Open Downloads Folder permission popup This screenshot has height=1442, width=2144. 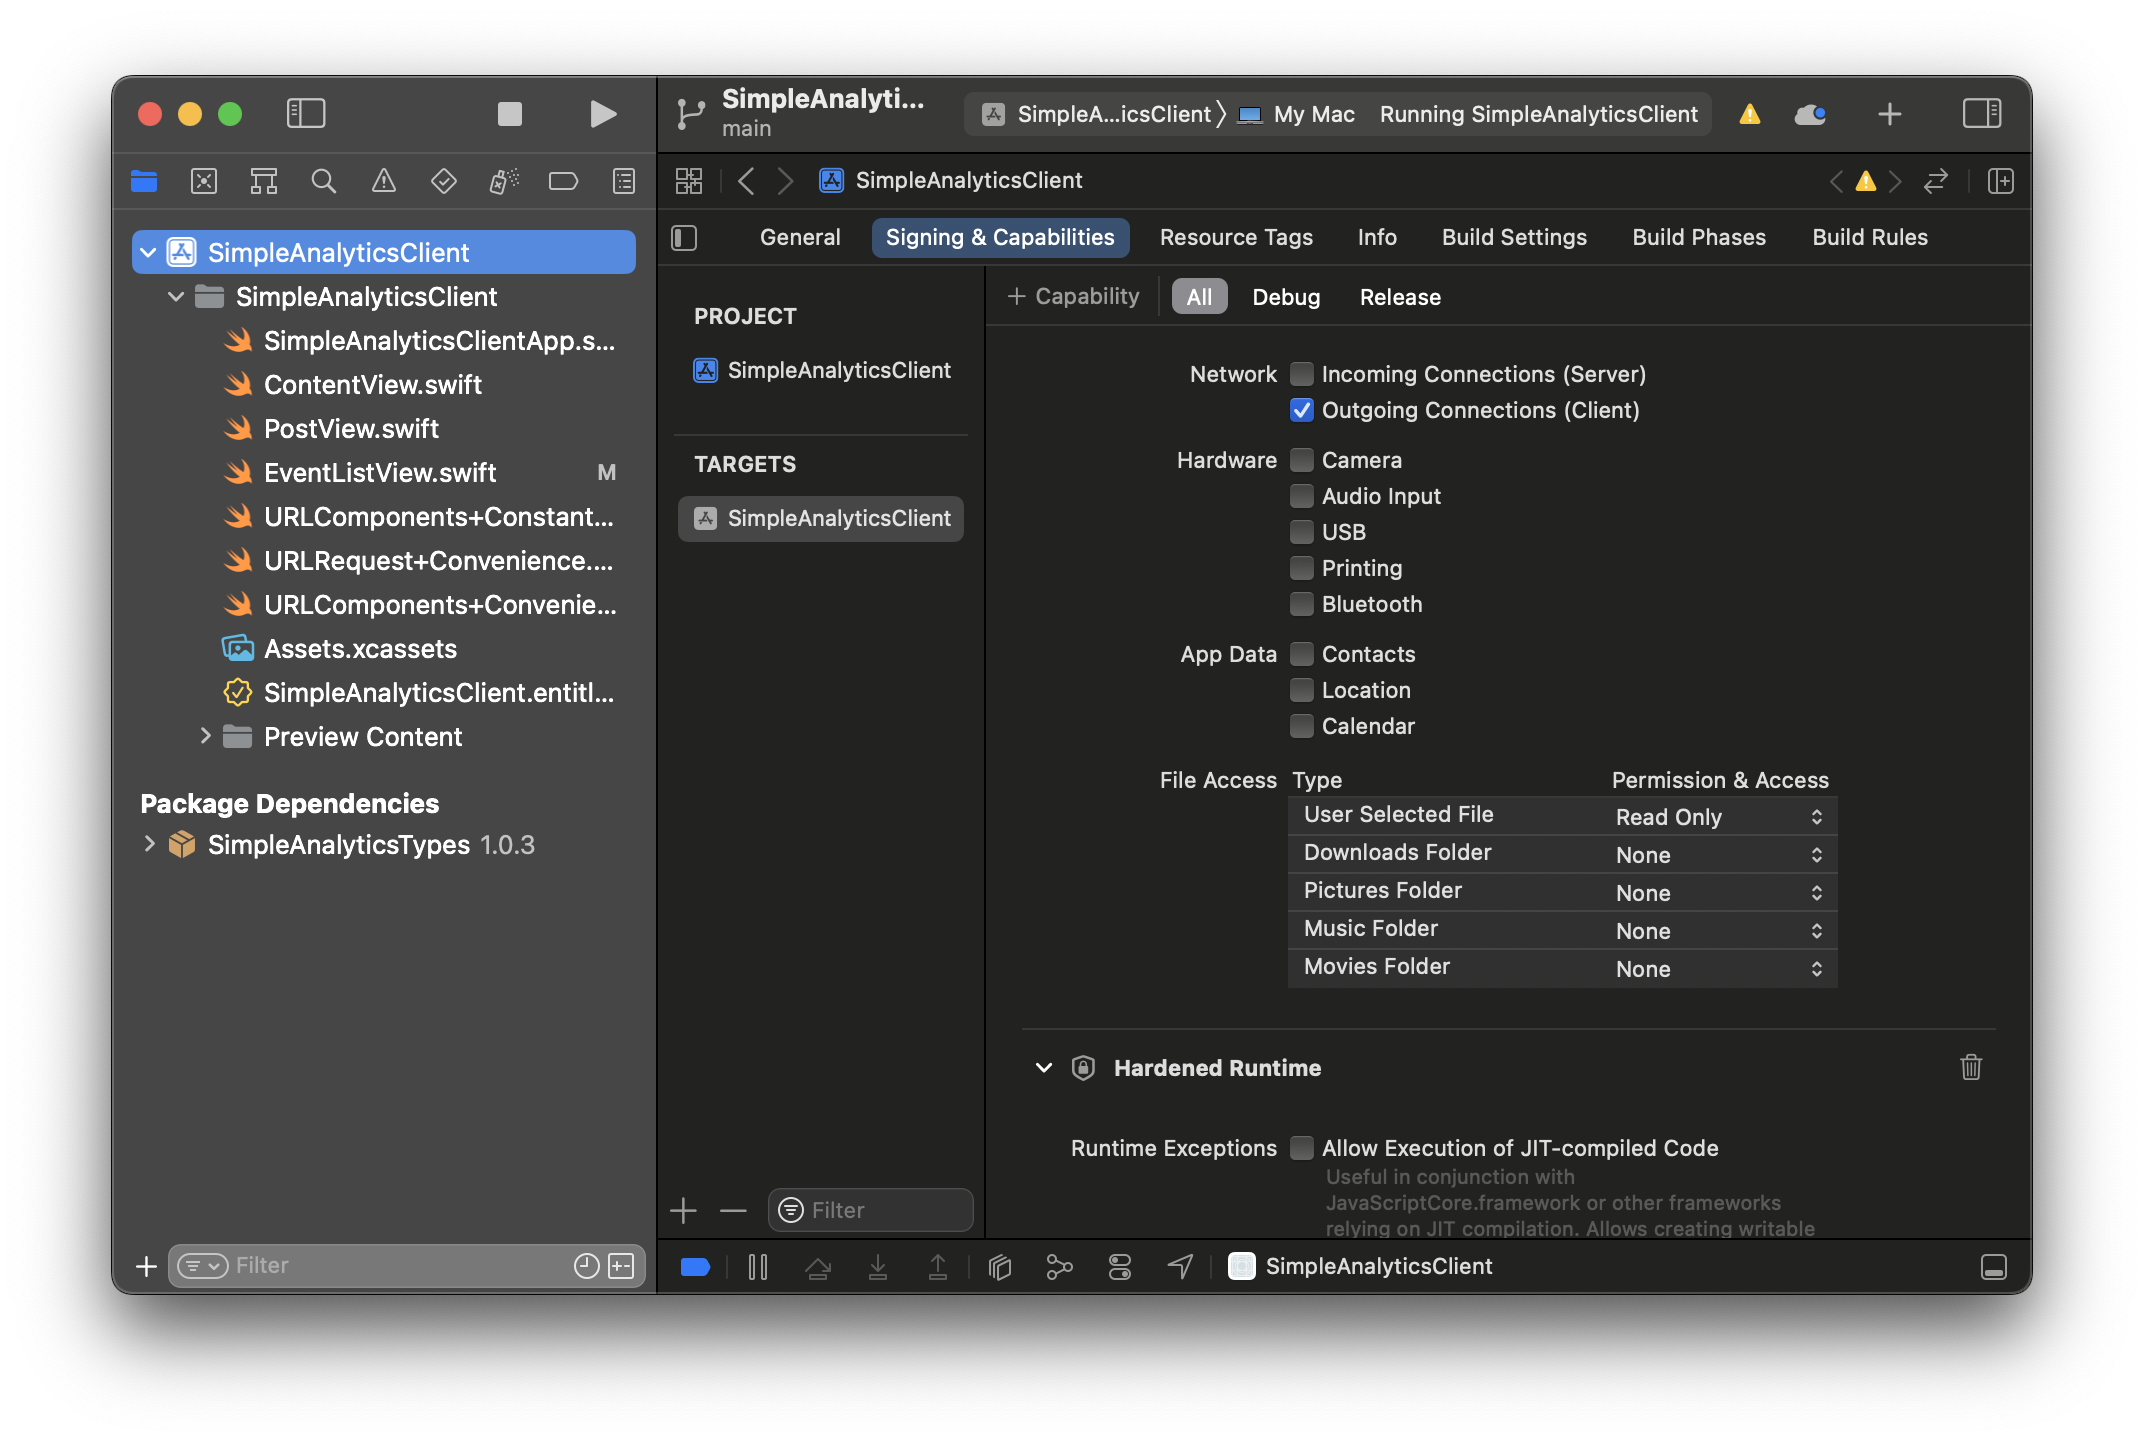[x=1720, y=855]
